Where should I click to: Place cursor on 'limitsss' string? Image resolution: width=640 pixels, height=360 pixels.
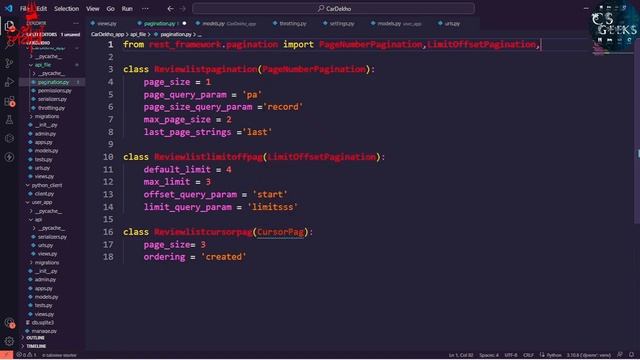click(273, 207)
